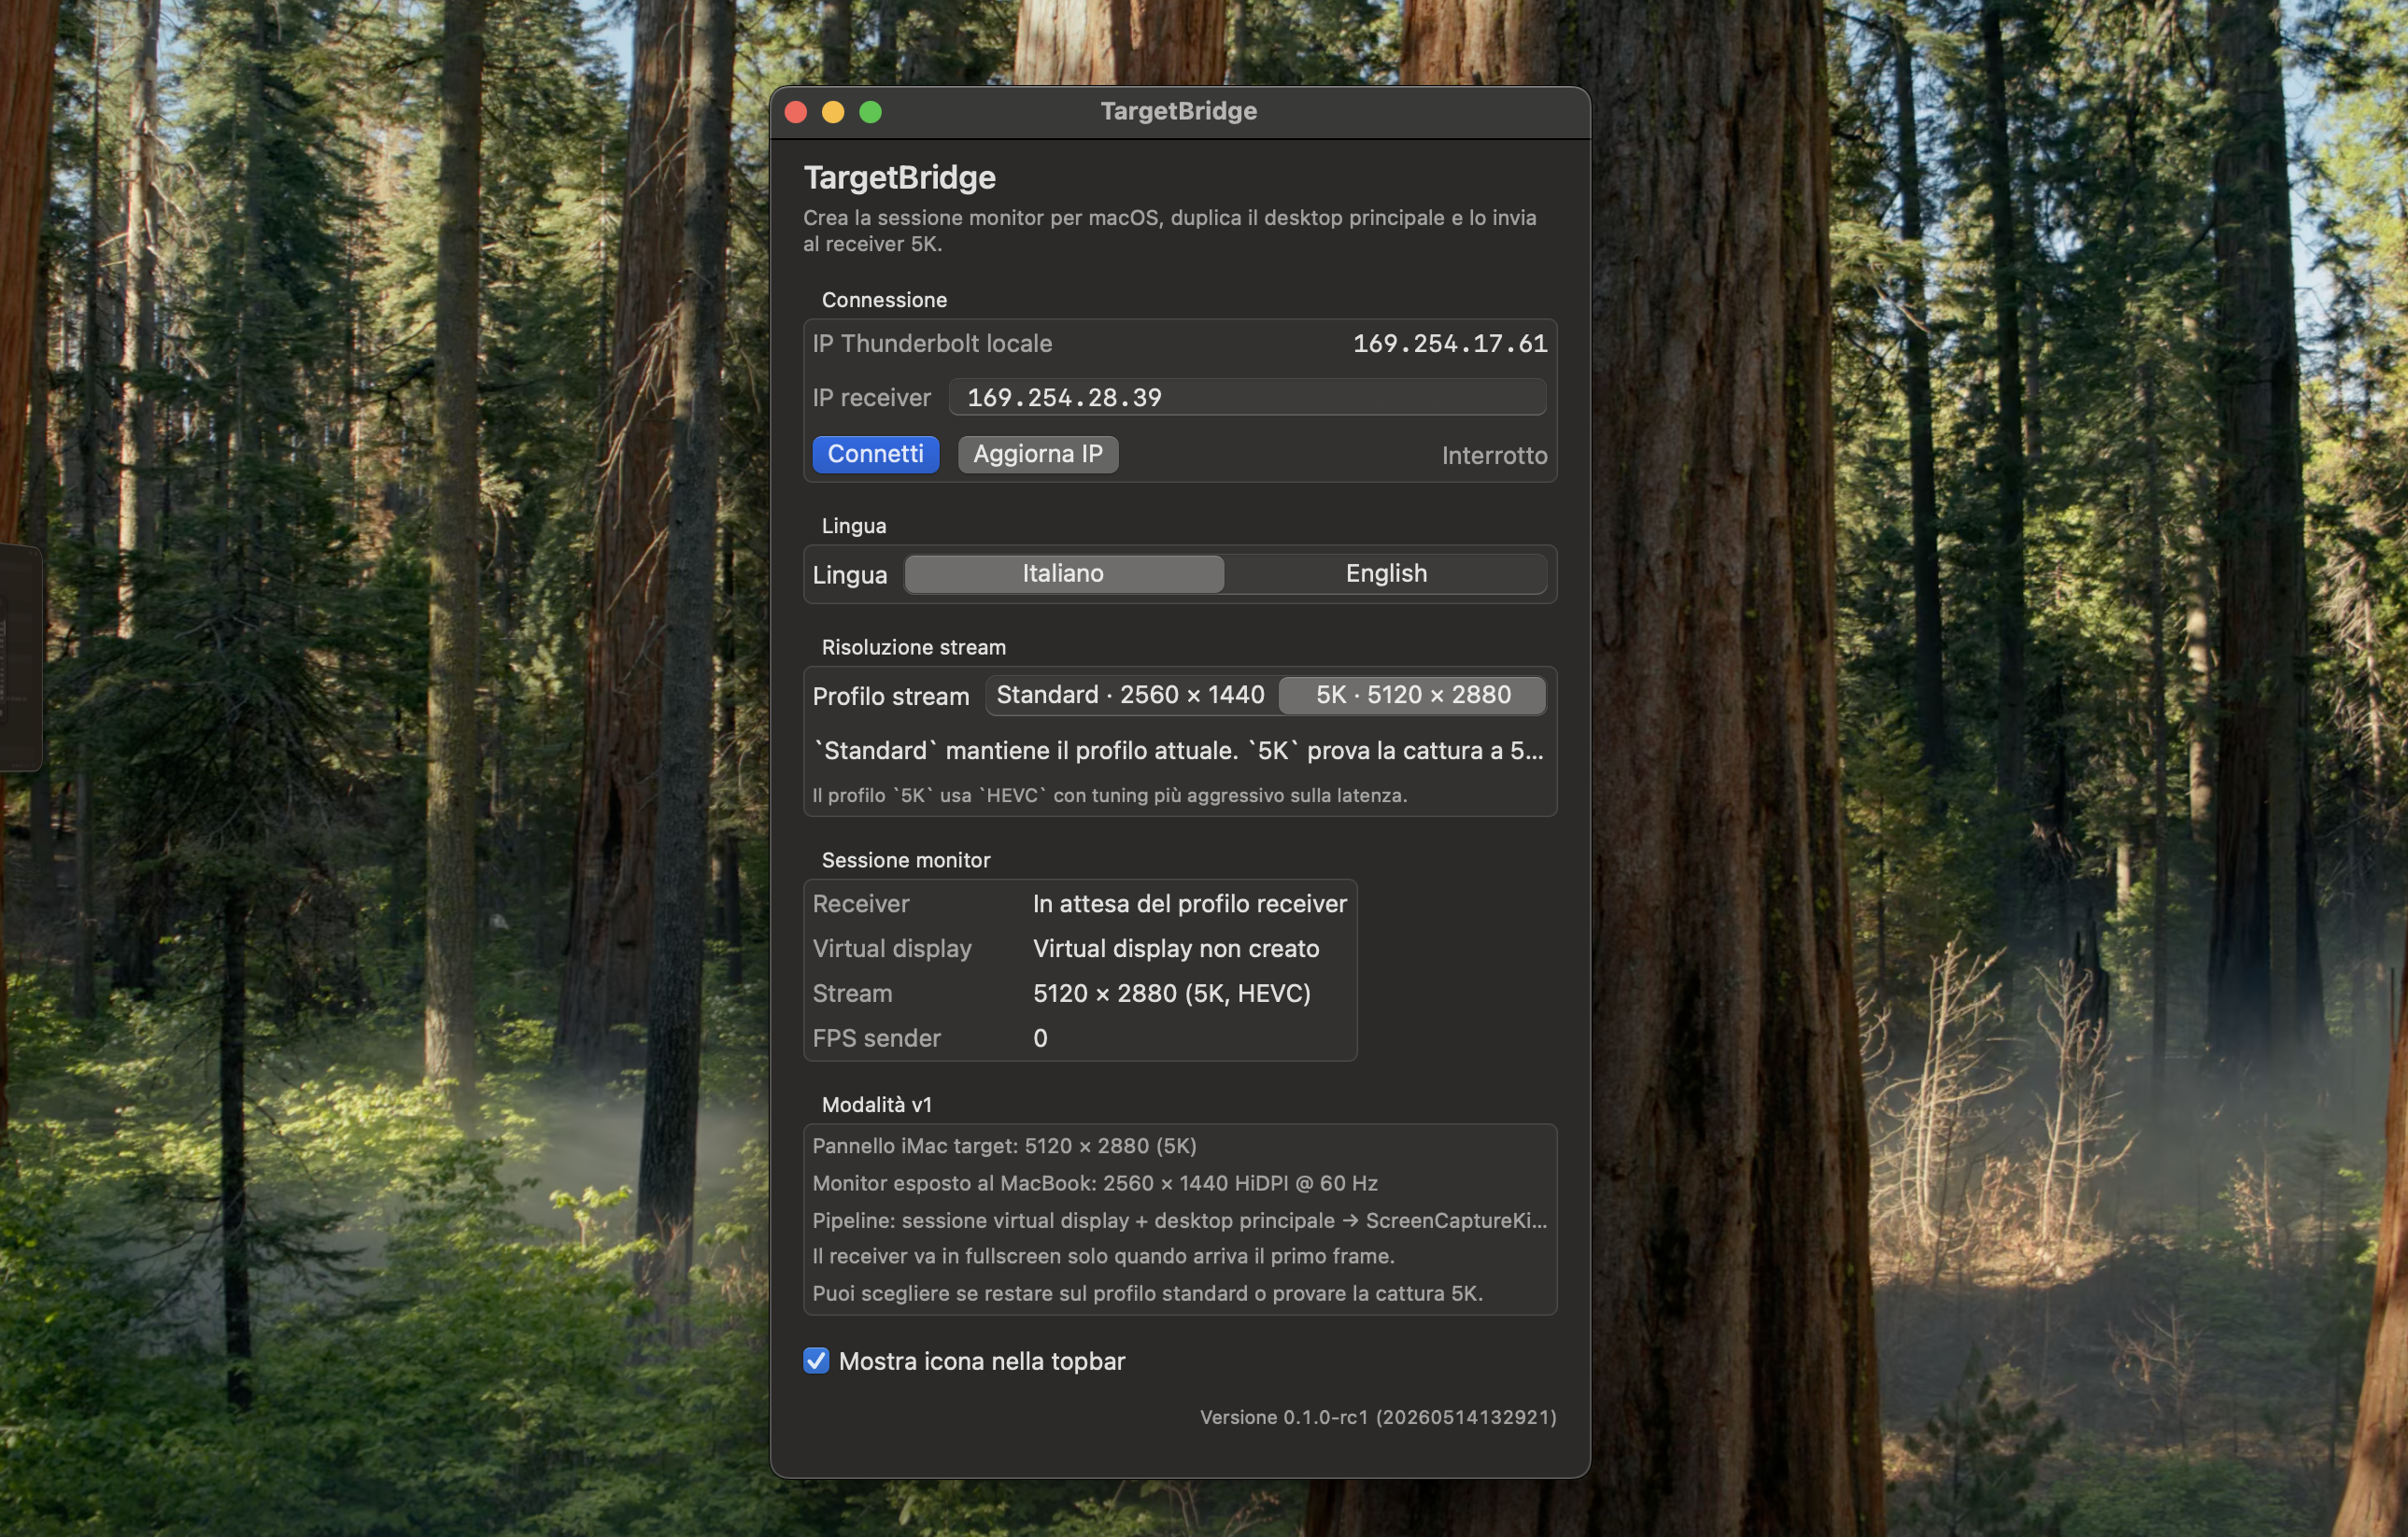Click the blue Connetti button
2408x1537 pixels.
click(x=875, y=454)
